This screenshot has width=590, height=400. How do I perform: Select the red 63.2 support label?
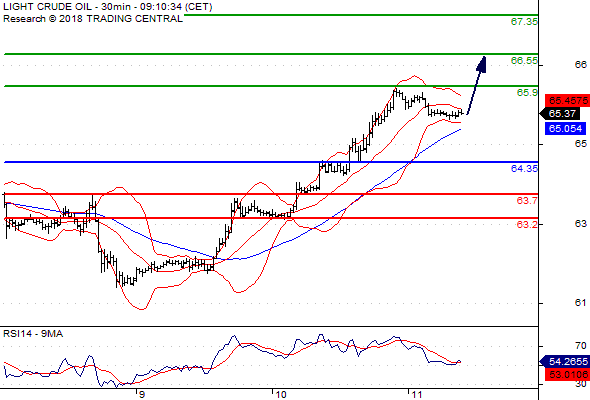527,225
